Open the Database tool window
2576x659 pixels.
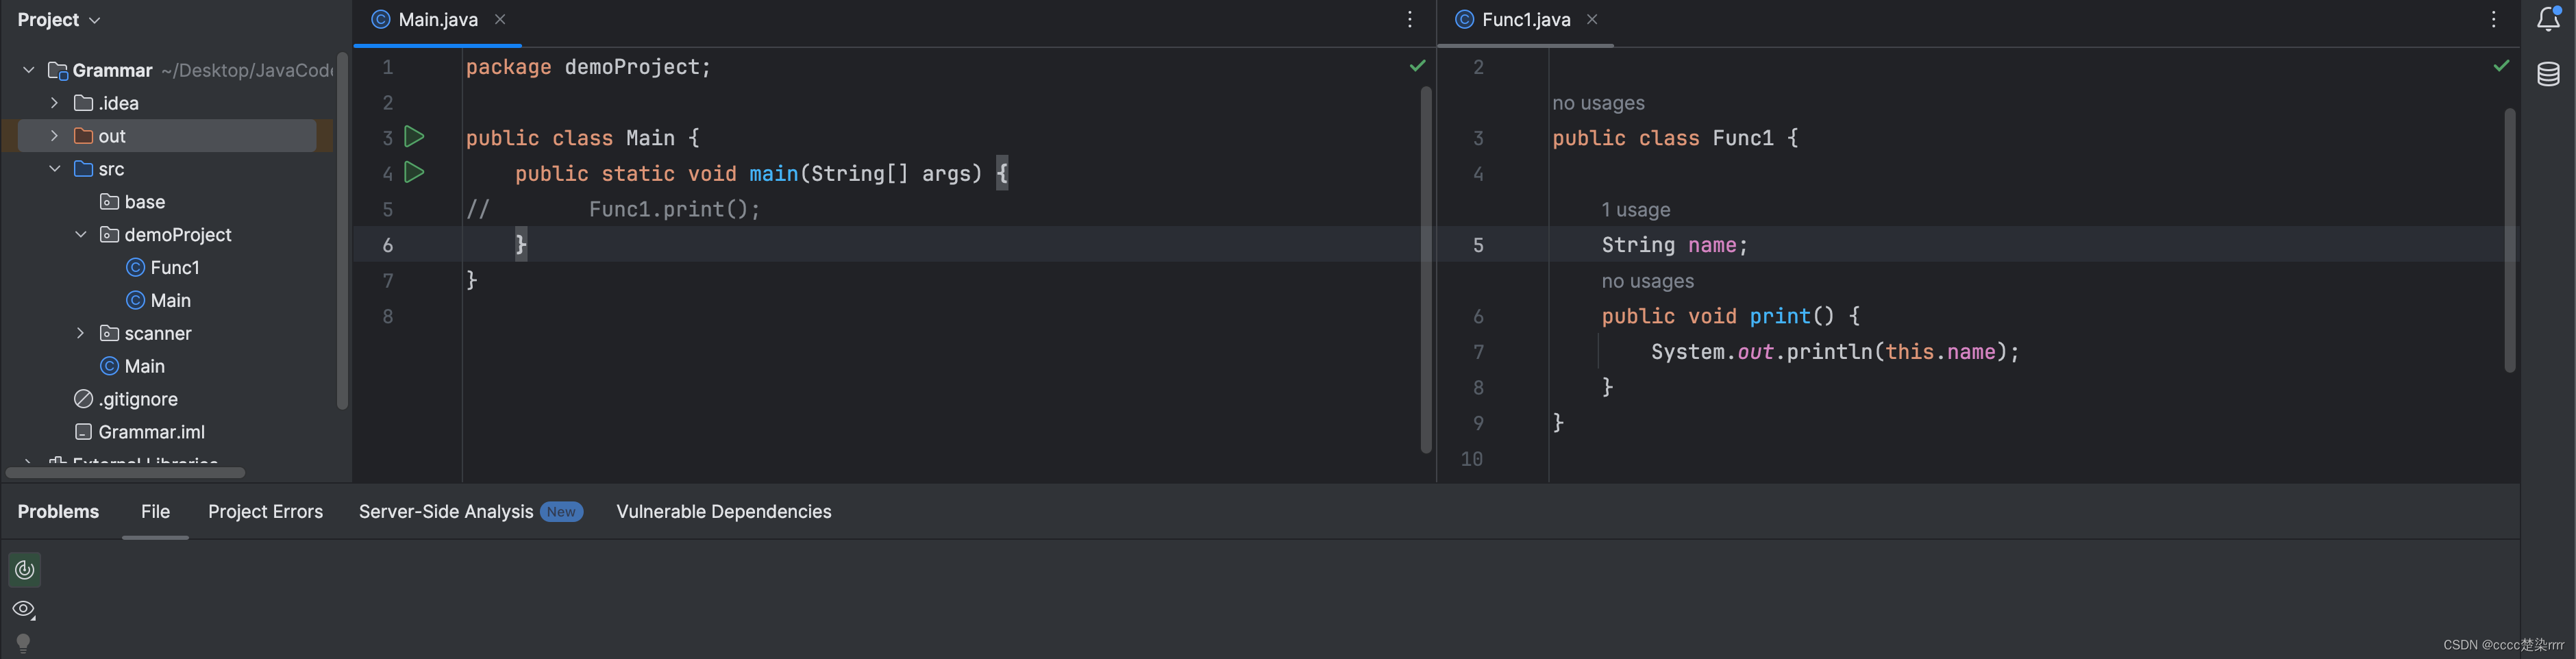(x=2549, y=74)
